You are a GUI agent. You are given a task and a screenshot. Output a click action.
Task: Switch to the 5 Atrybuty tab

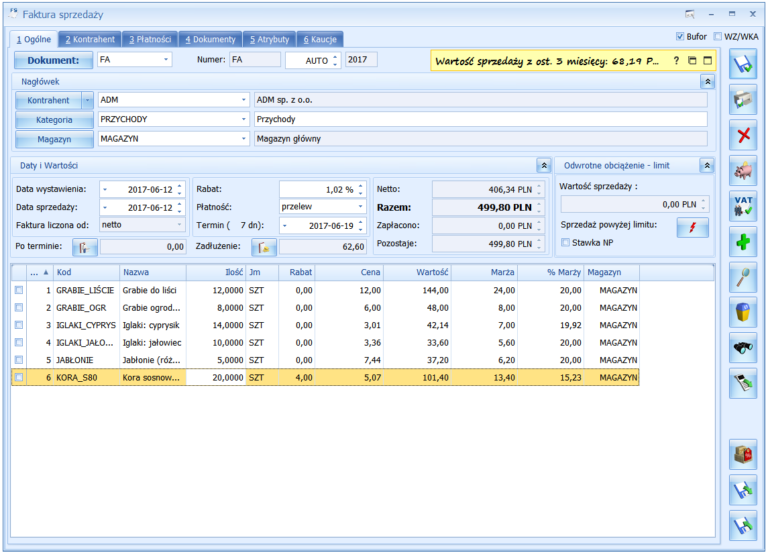tap(269, 39)
